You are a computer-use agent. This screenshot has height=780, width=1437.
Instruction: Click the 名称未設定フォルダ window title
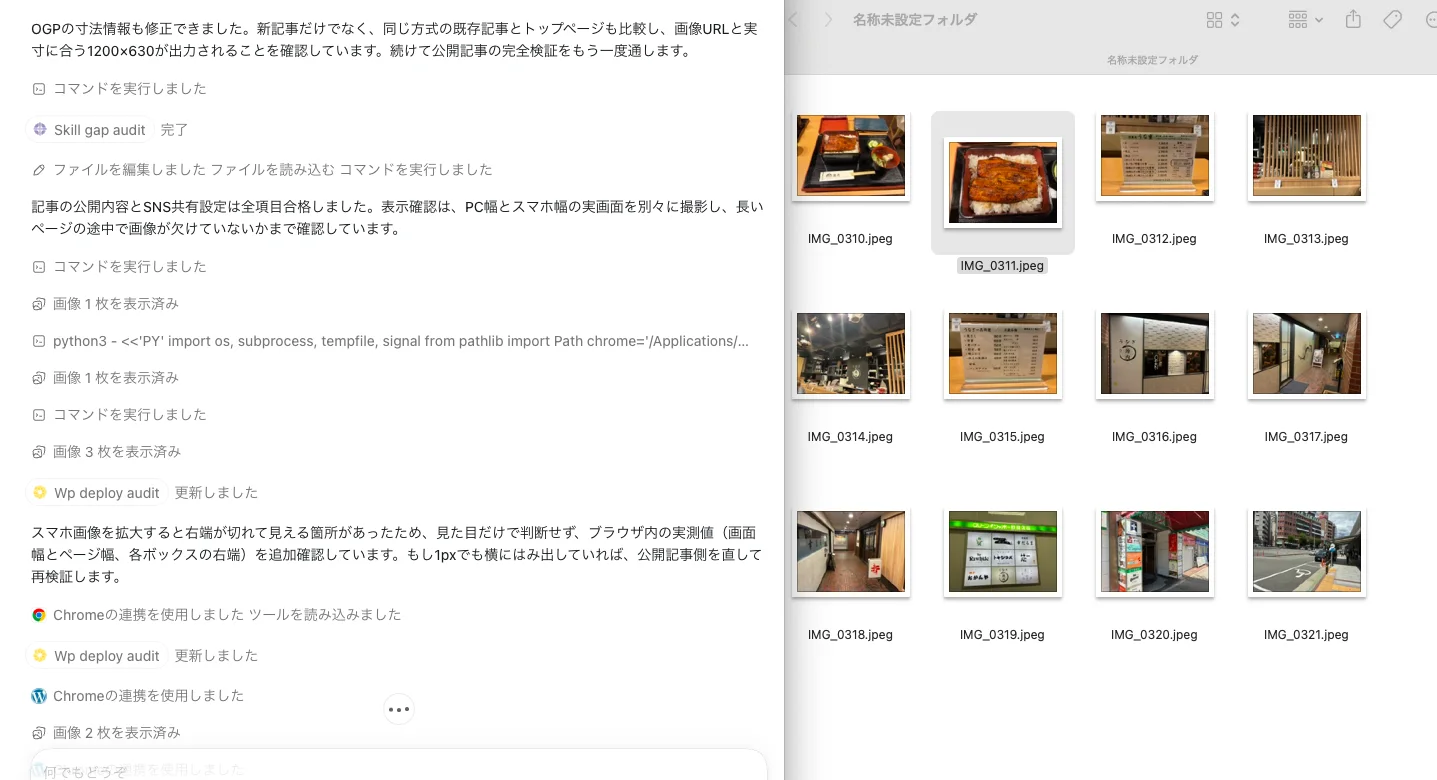coord(915,20)
